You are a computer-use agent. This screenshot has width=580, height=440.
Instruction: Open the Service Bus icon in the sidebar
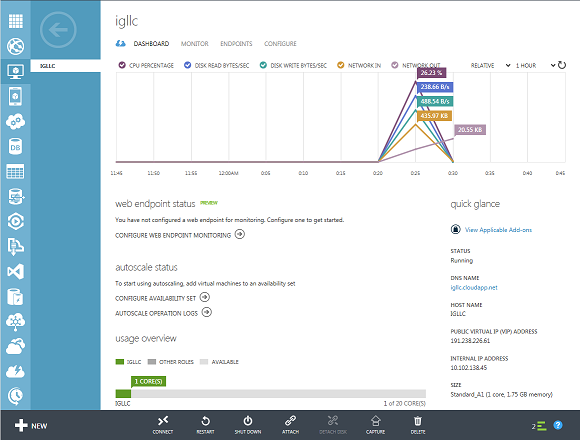click(x=16, y=246)
